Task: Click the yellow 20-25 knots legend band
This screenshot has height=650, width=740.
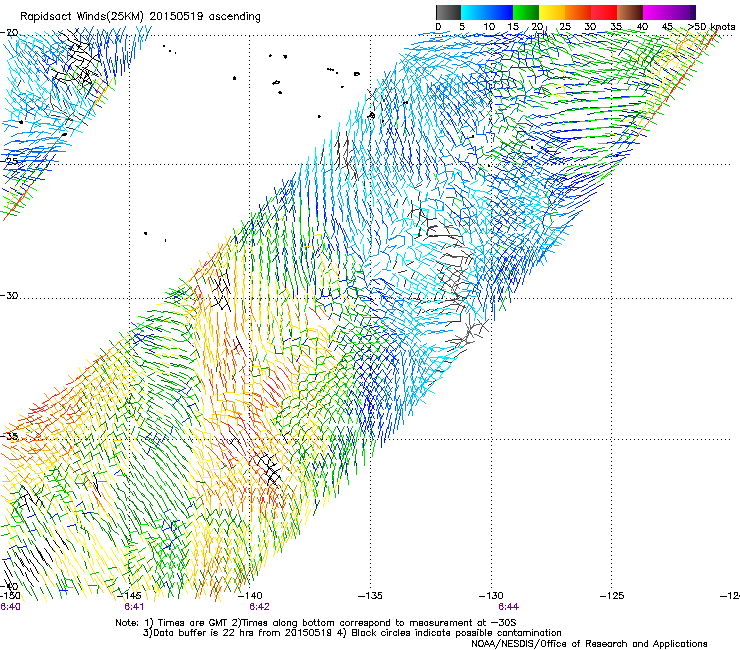Action: pyautogui.click(x=552, y=12)
